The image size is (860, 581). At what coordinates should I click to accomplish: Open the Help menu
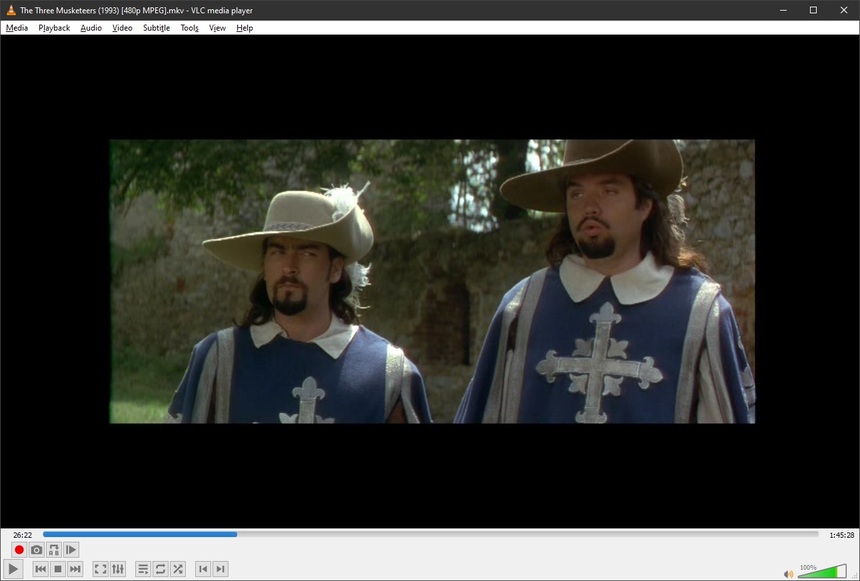point(245,28)
